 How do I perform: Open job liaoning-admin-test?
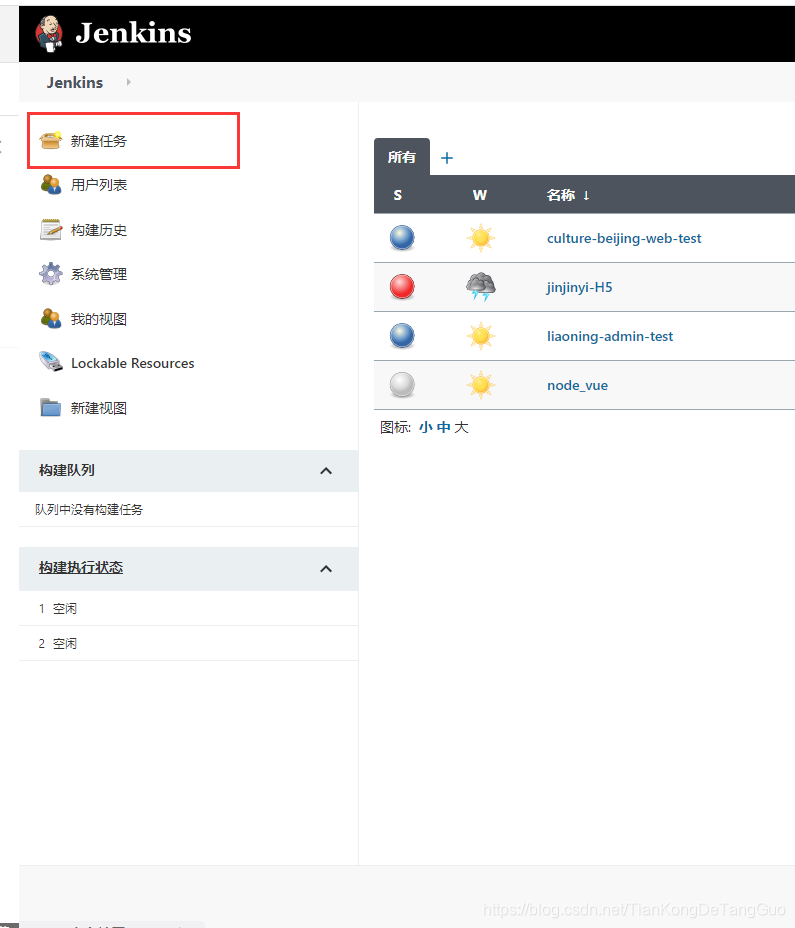click(x=610, y=336)
